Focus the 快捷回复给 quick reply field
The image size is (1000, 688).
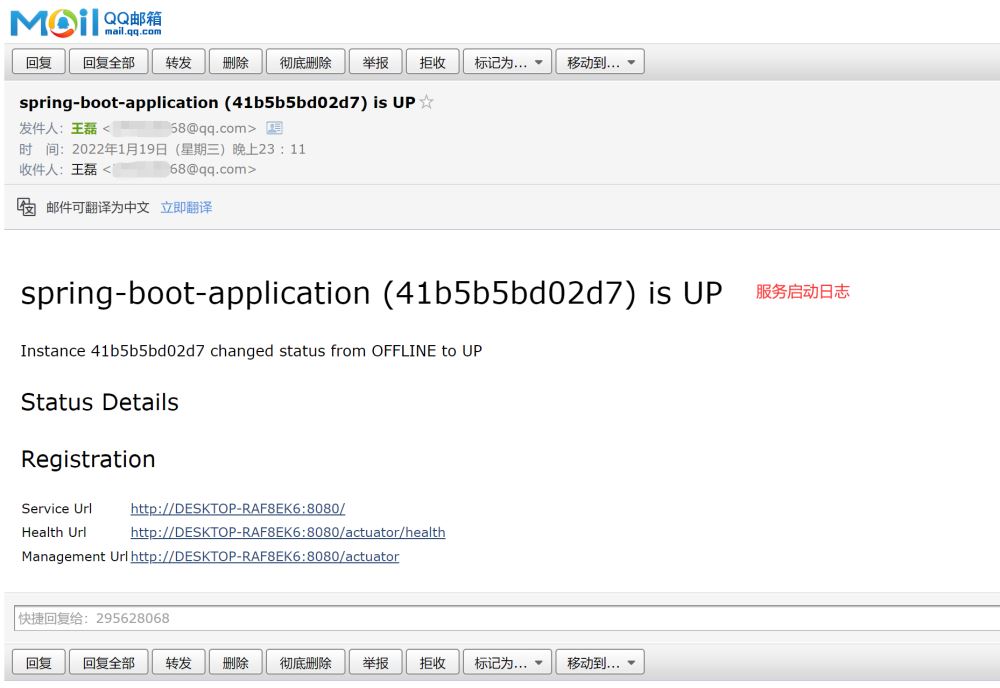point(507,618)
